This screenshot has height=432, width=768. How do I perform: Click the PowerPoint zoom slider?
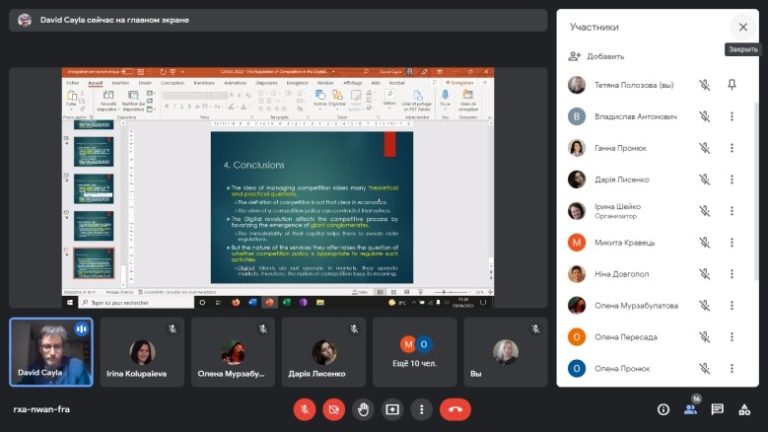coord(452,292)
